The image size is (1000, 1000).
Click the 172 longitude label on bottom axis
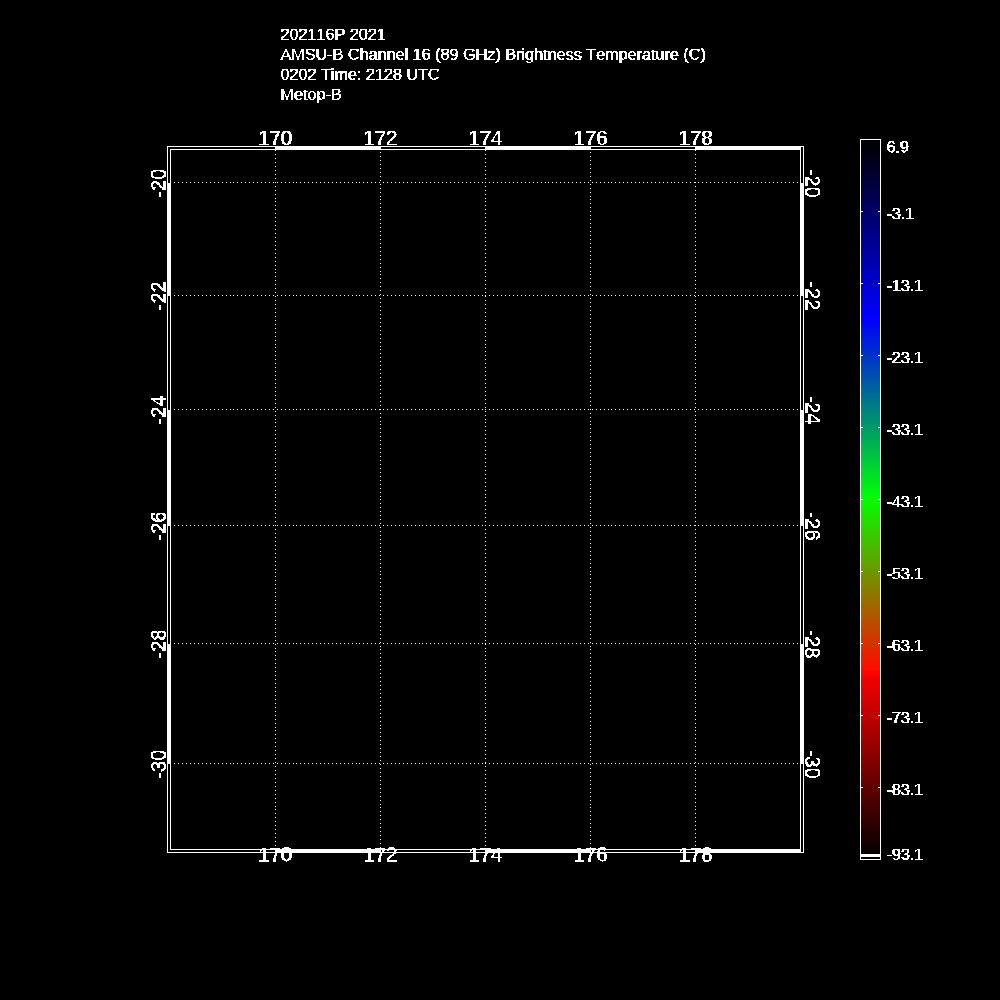[380, 855]
